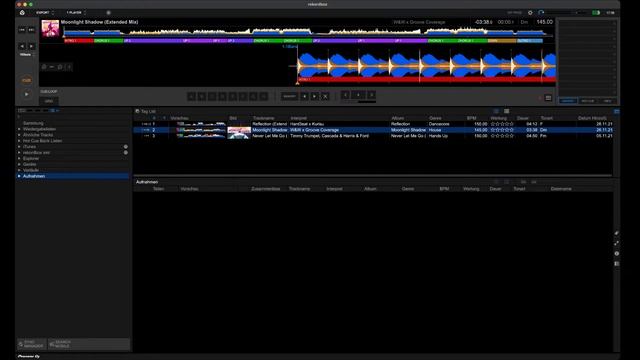Expand the Explorer tree node
This screenshot has height=360, width=640.
19,158
